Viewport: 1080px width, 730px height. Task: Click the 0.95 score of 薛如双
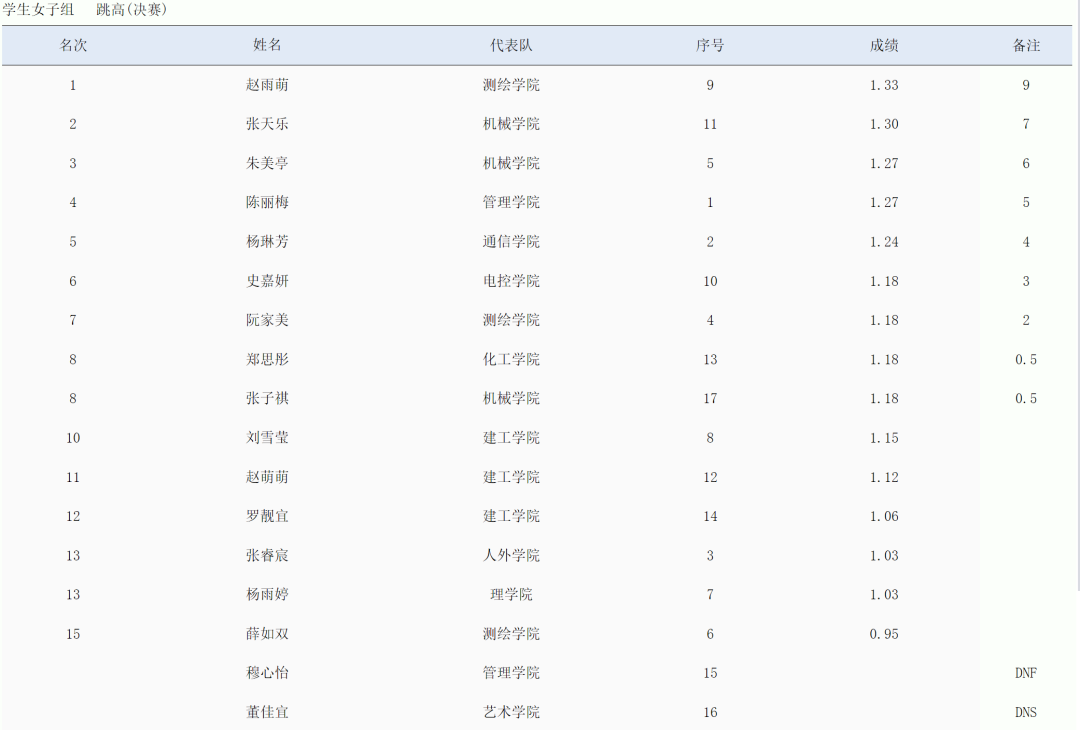point(884,634)
